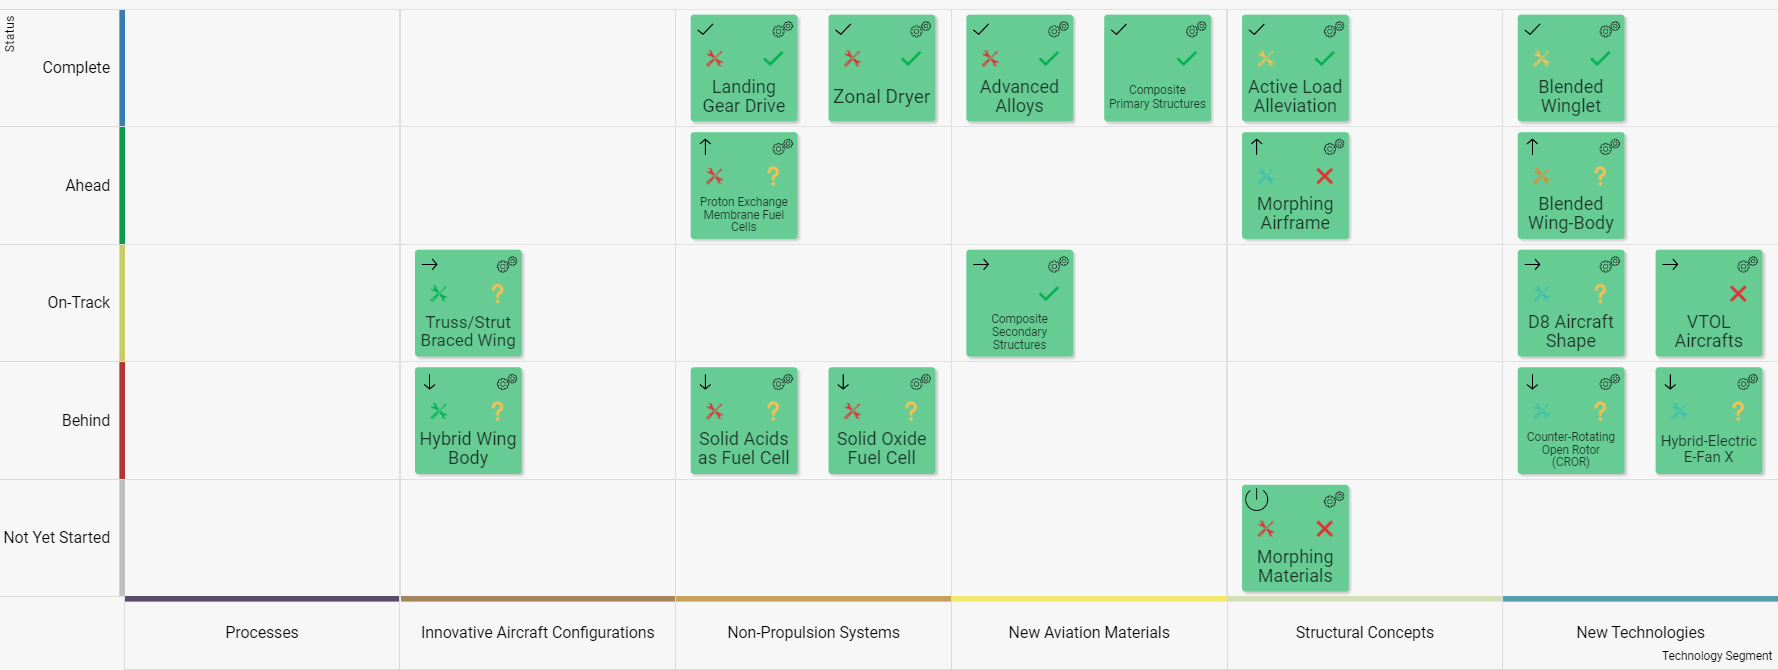Click the "Structural Concepts" column label
The width and height of the screenshot is (1778, 670).
point(1365,633)
